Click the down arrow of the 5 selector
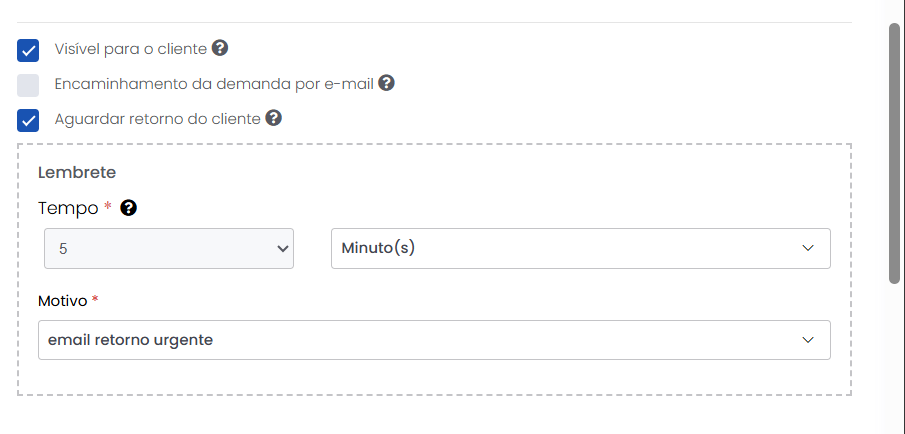 [x=282, y=249]
